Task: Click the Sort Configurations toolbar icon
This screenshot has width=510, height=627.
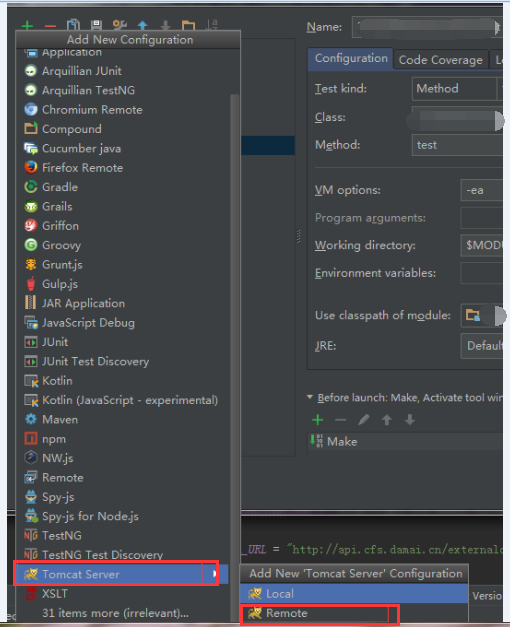Action: tap(212, 25)
